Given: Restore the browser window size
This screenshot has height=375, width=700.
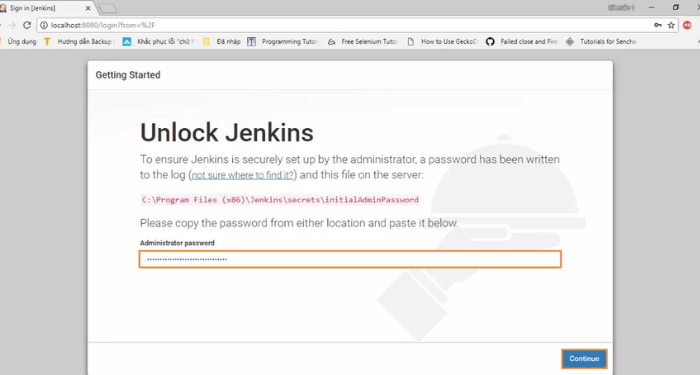Looking at the screenshot, I should 676,8.
